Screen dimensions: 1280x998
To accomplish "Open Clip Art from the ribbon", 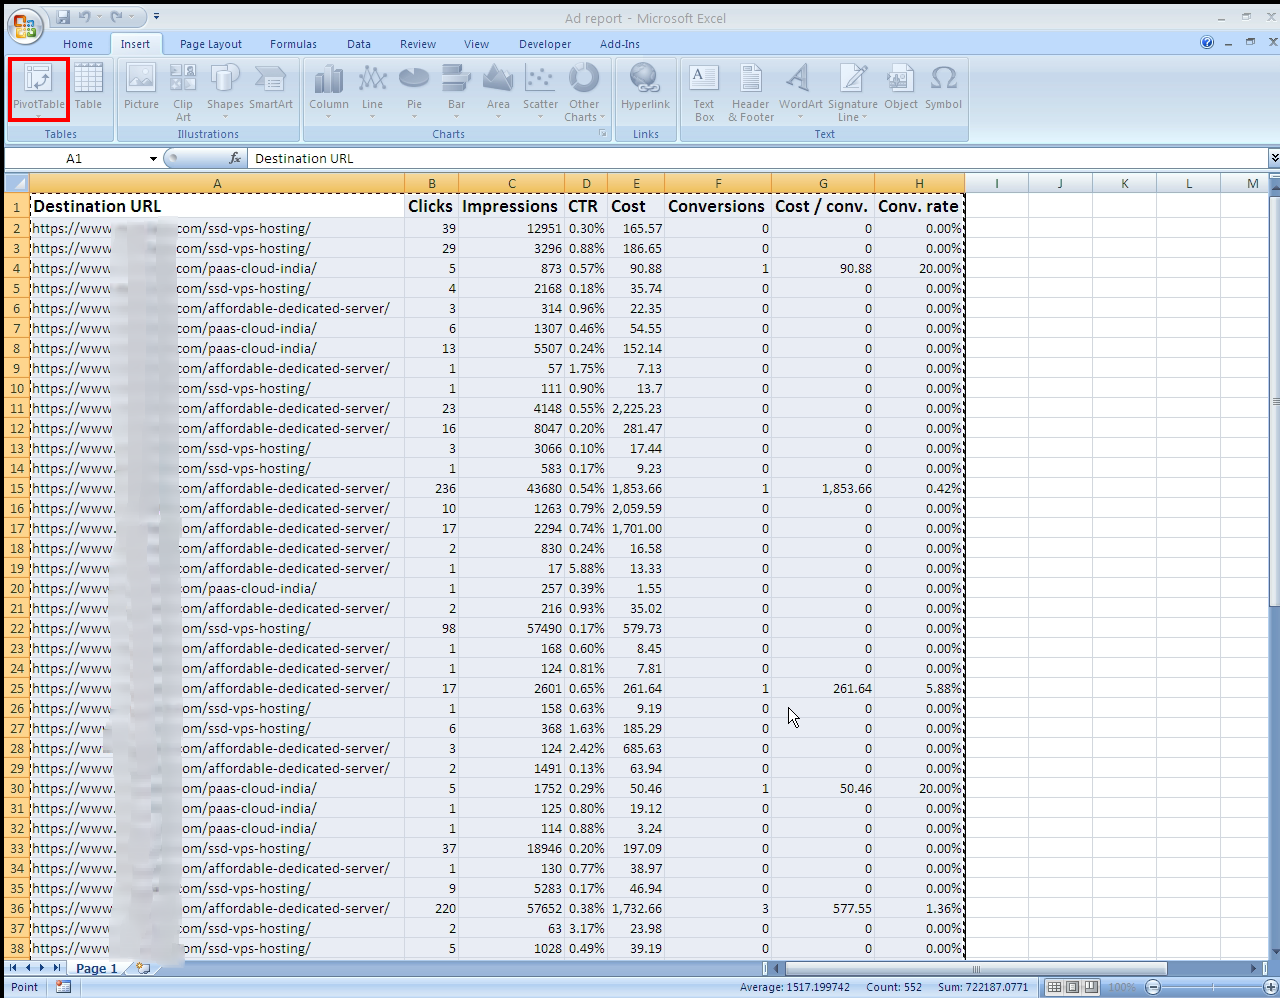I will point(183,92).
